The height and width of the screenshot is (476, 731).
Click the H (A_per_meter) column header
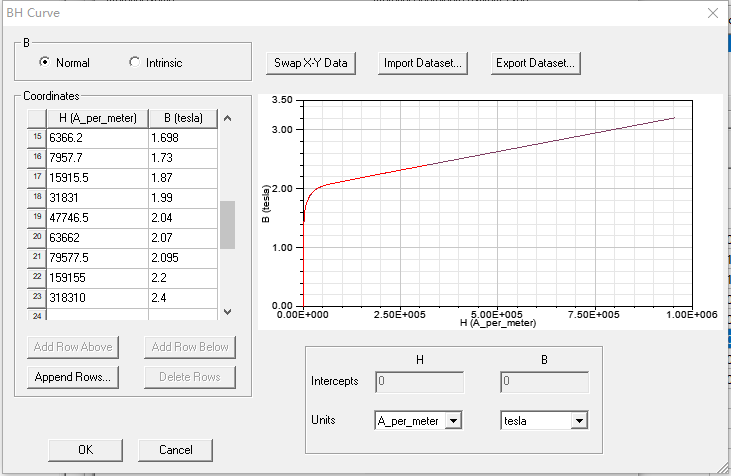coord(97,118)
